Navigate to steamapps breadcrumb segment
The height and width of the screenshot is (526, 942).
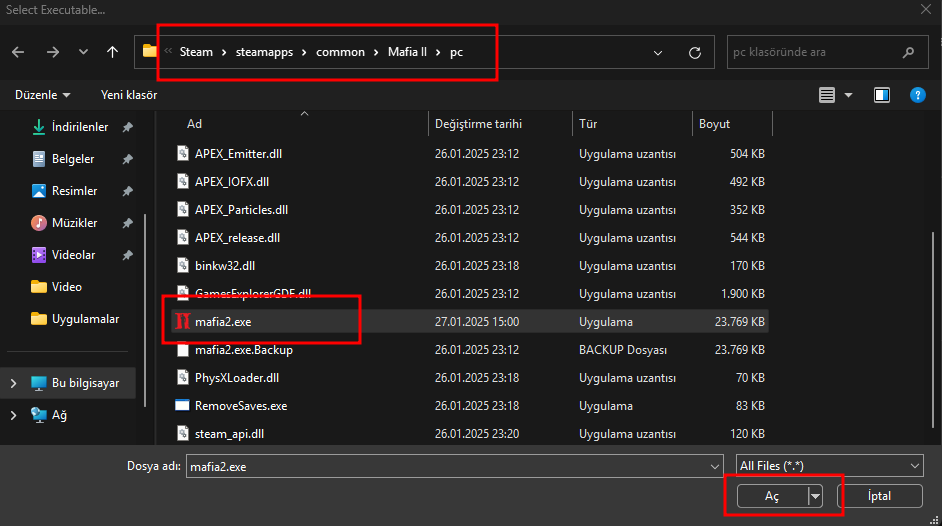coord(264,52)
